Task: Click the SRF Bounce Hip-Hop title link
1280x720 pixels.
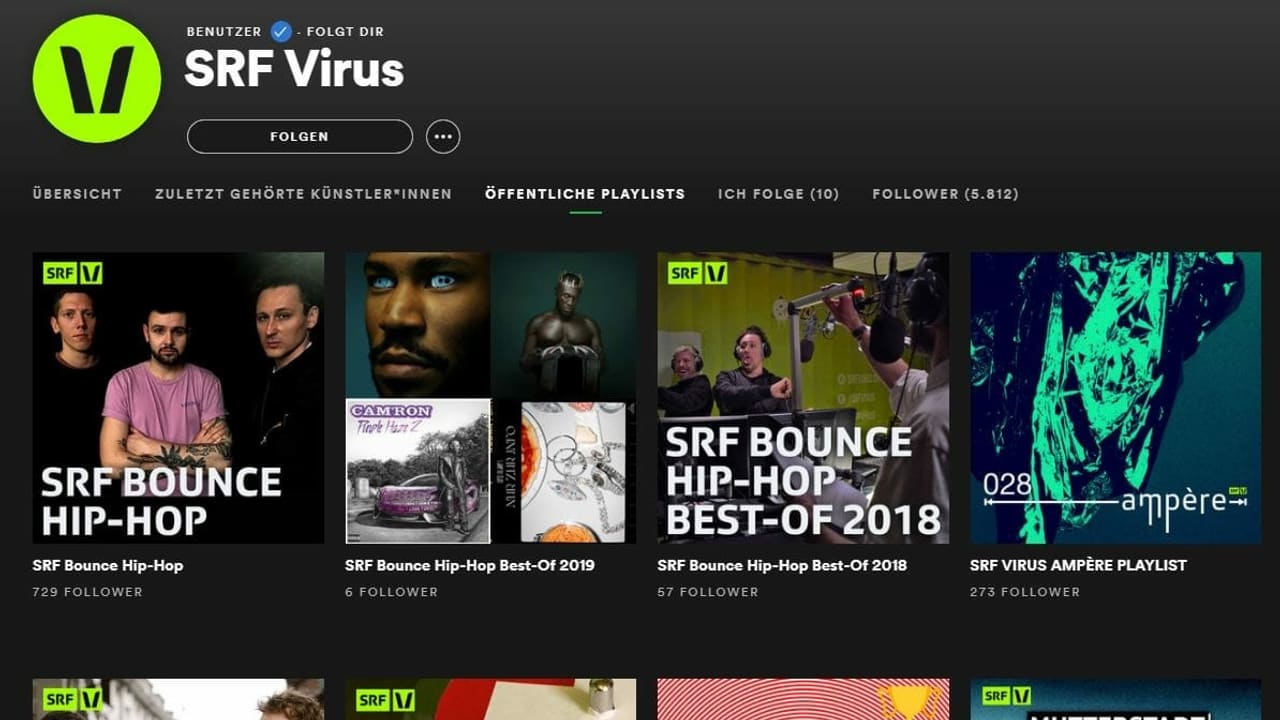Action: click(x=108, y=565)
